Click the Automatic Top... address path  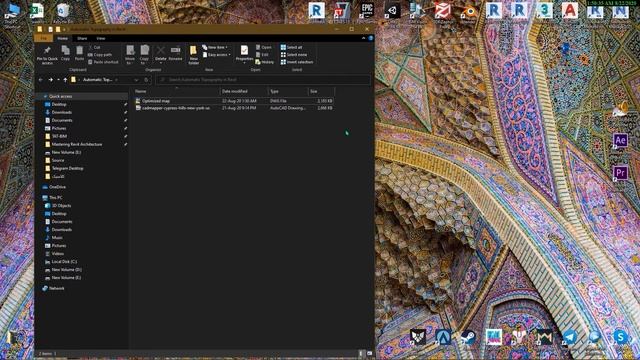click(98, 80)
